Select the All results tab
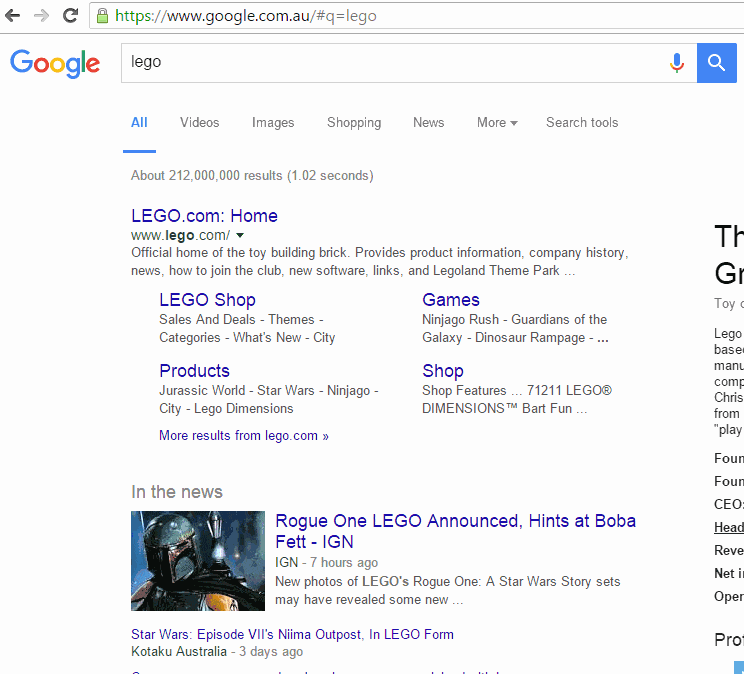 (x=139, y=122)
